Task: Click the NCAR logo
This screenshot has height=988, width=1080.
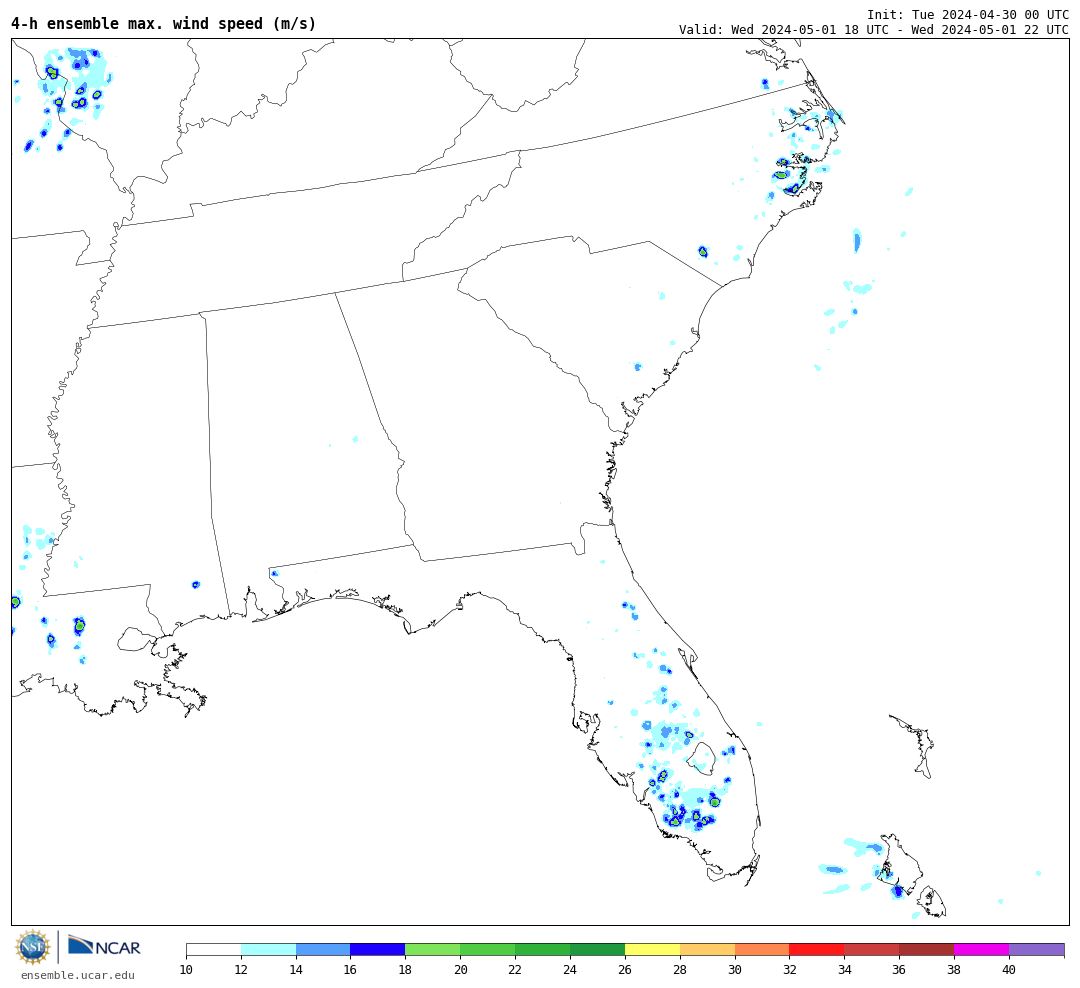Action: 104,945
